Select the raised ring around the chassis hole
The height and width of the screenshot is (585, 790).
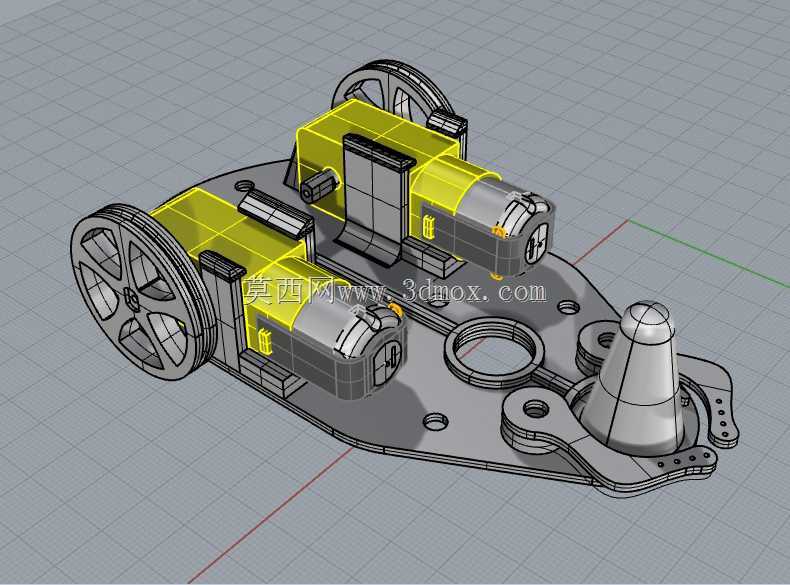point(494,352)
